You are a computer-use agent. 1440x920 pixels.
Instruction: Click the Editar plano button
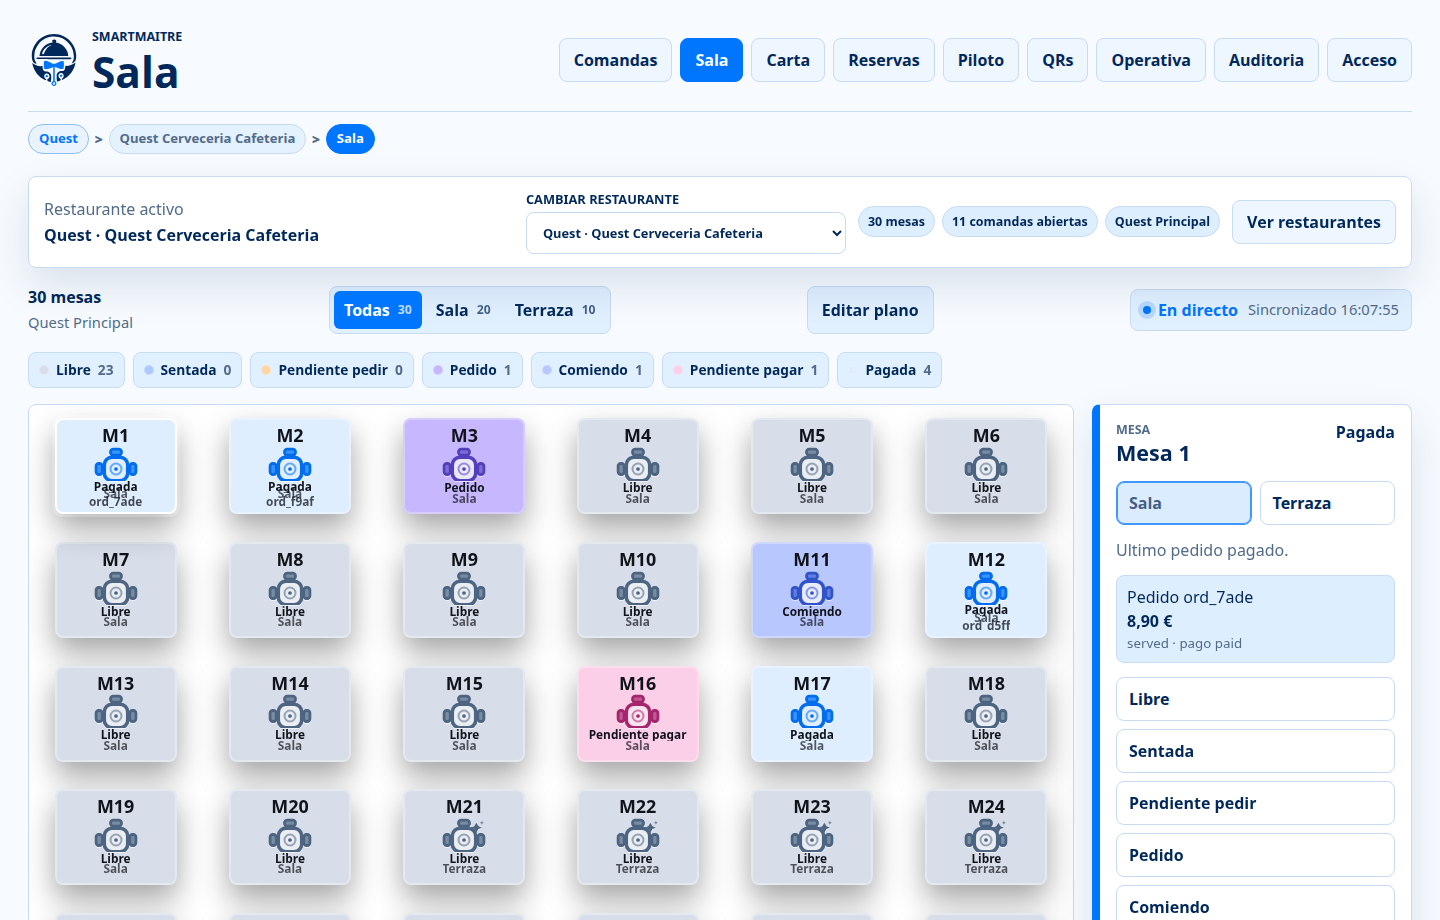[x=870, y=310]
